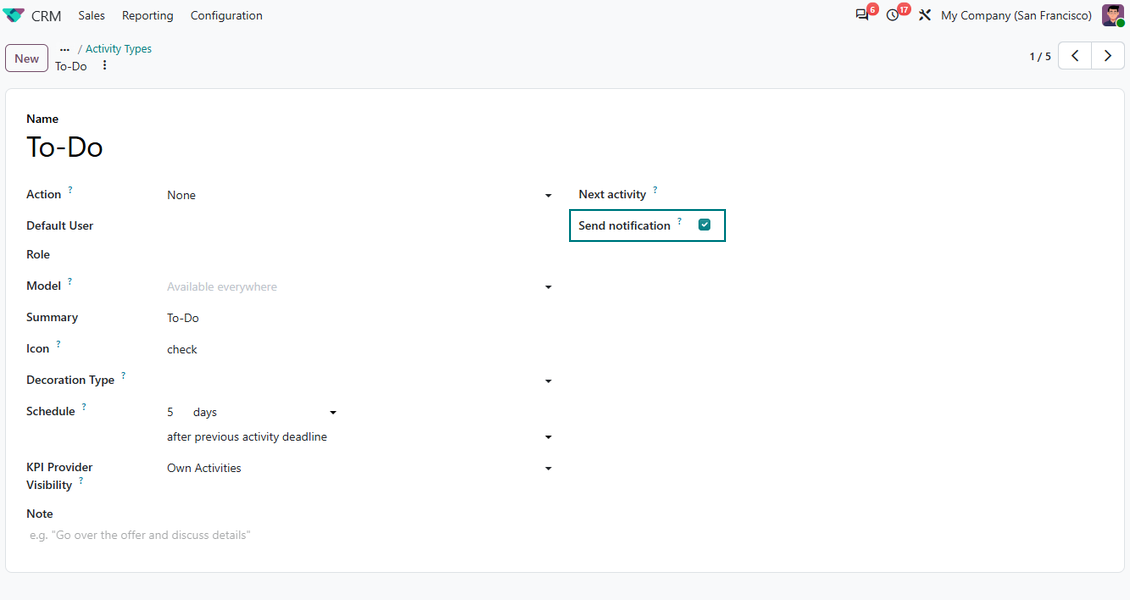Show the Schedule field help tooltip
This screenshot has width=1130, height=600.
(84, 407)
